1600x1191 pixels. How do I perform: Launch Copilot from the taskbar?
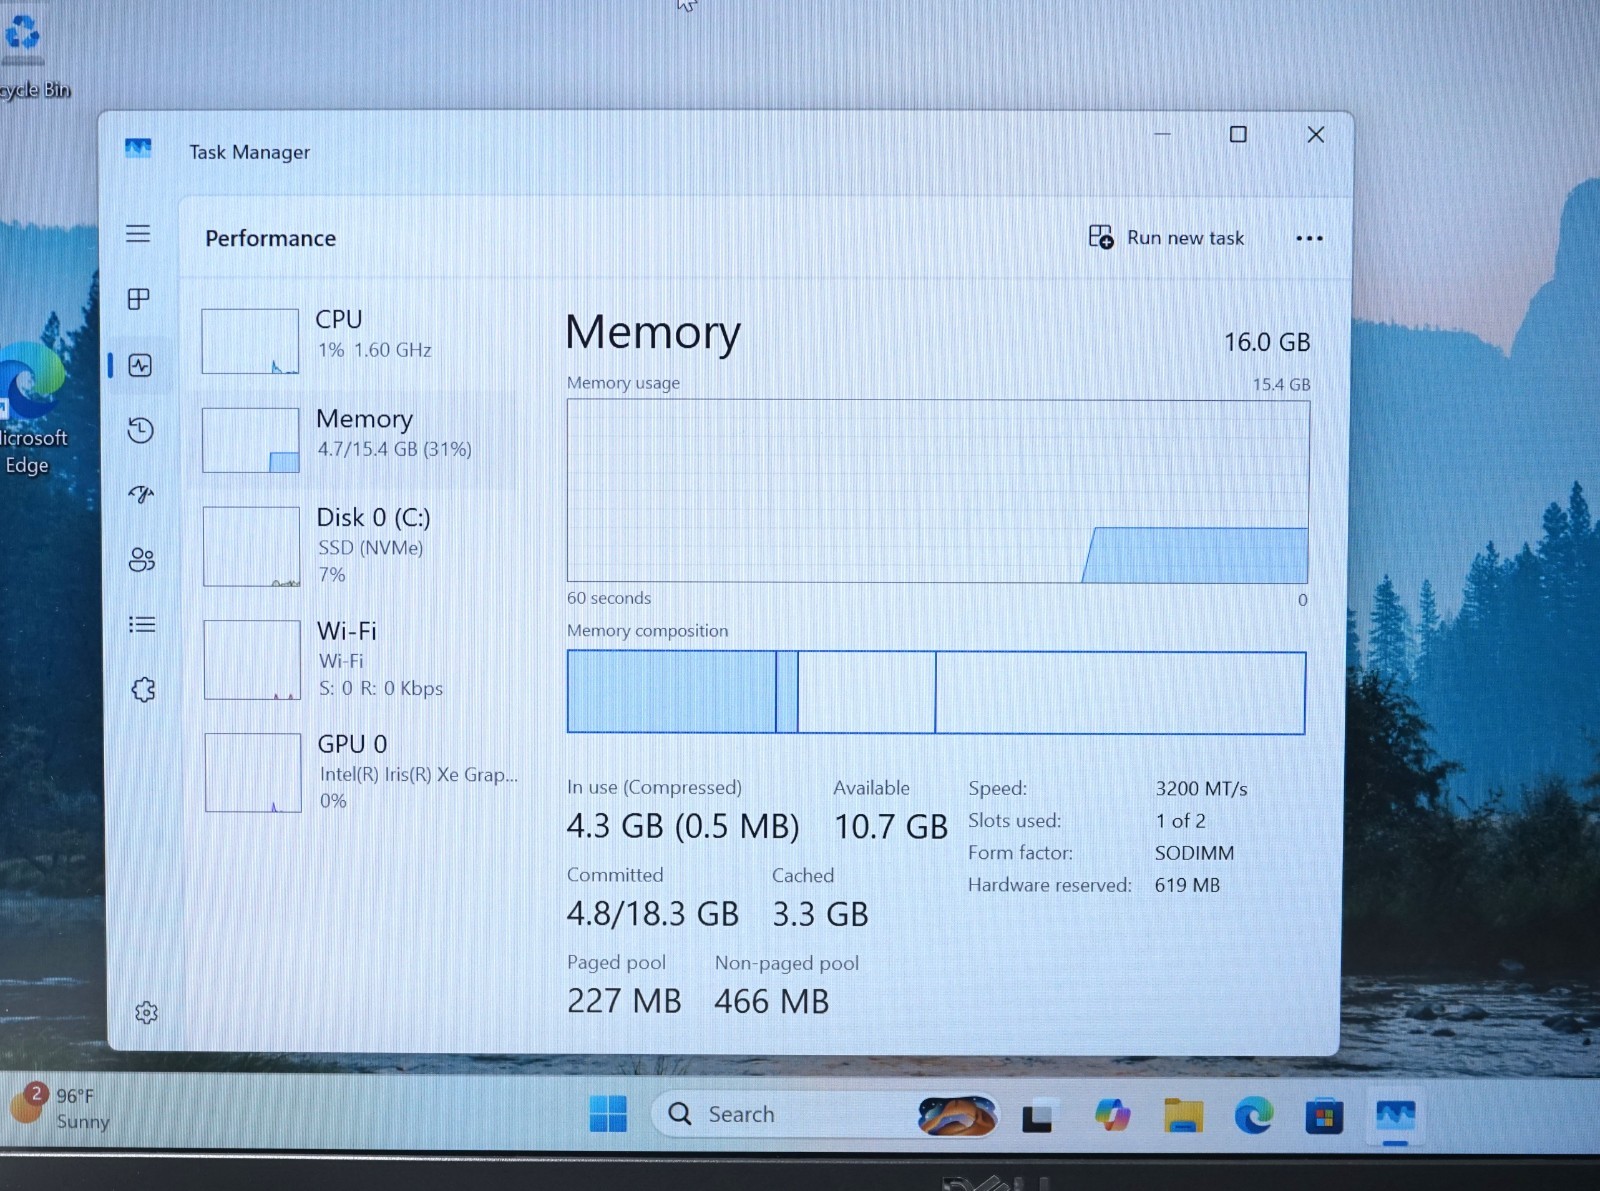pos(1112,1115)
